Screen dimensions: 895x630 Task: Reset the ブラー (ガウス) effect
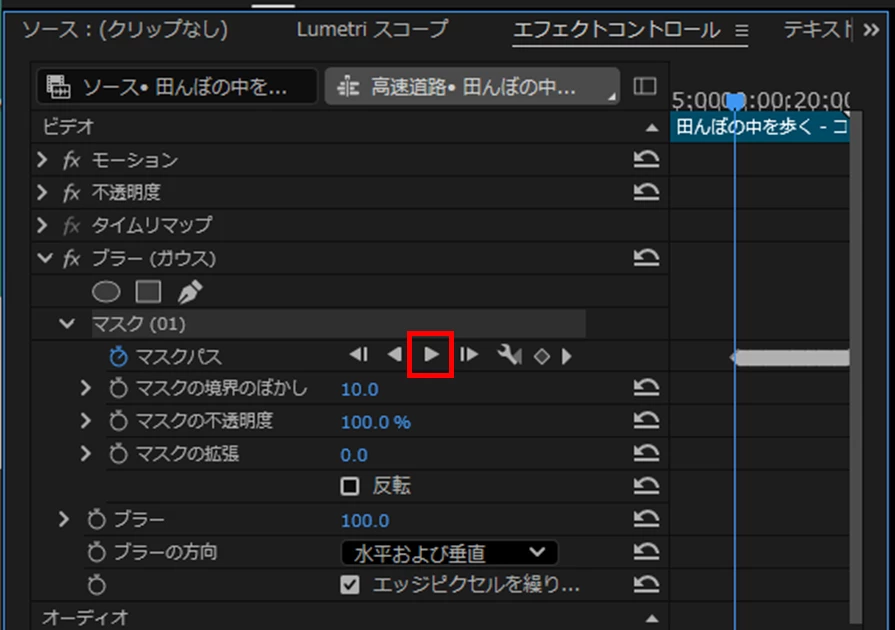tap(646, 257)
